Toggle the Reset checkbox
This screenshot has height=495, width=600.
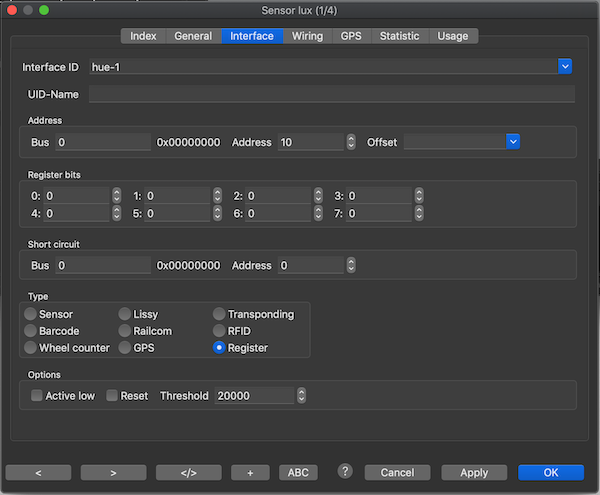[112, 396]
